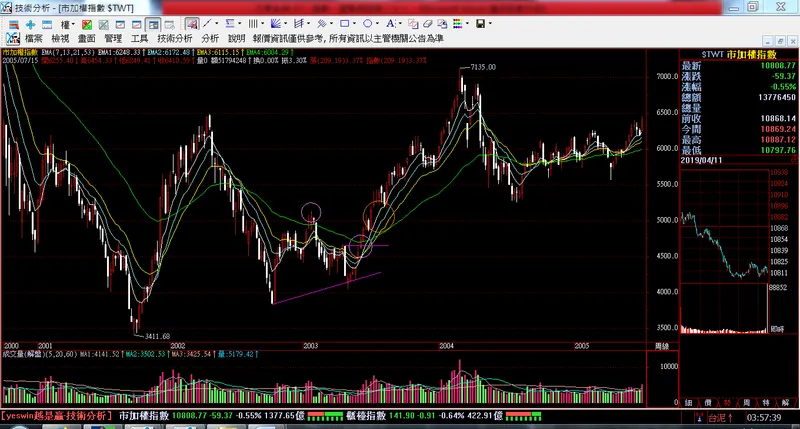Image resolution: width=800 pixels, height=429 pixels.
Task: Open the 檔案 menu
Action: pos(34,38)
